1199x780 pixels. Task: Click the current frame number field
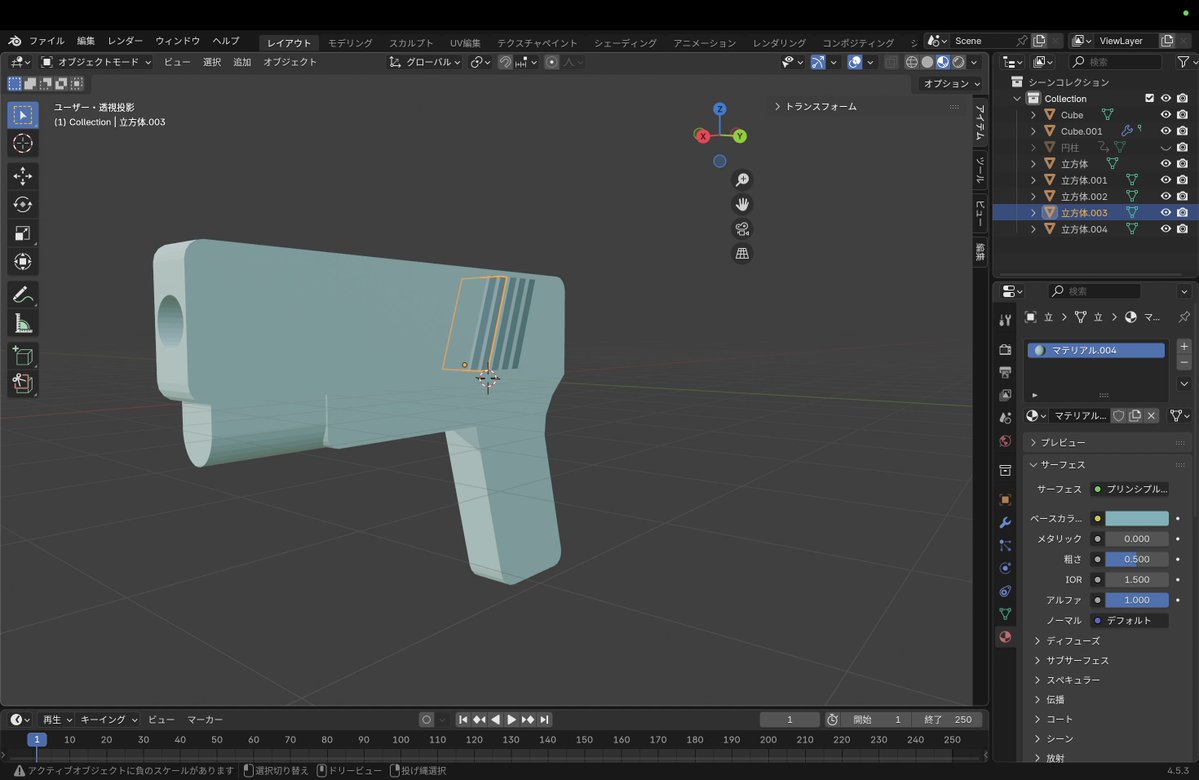click(x=789, y=720)
